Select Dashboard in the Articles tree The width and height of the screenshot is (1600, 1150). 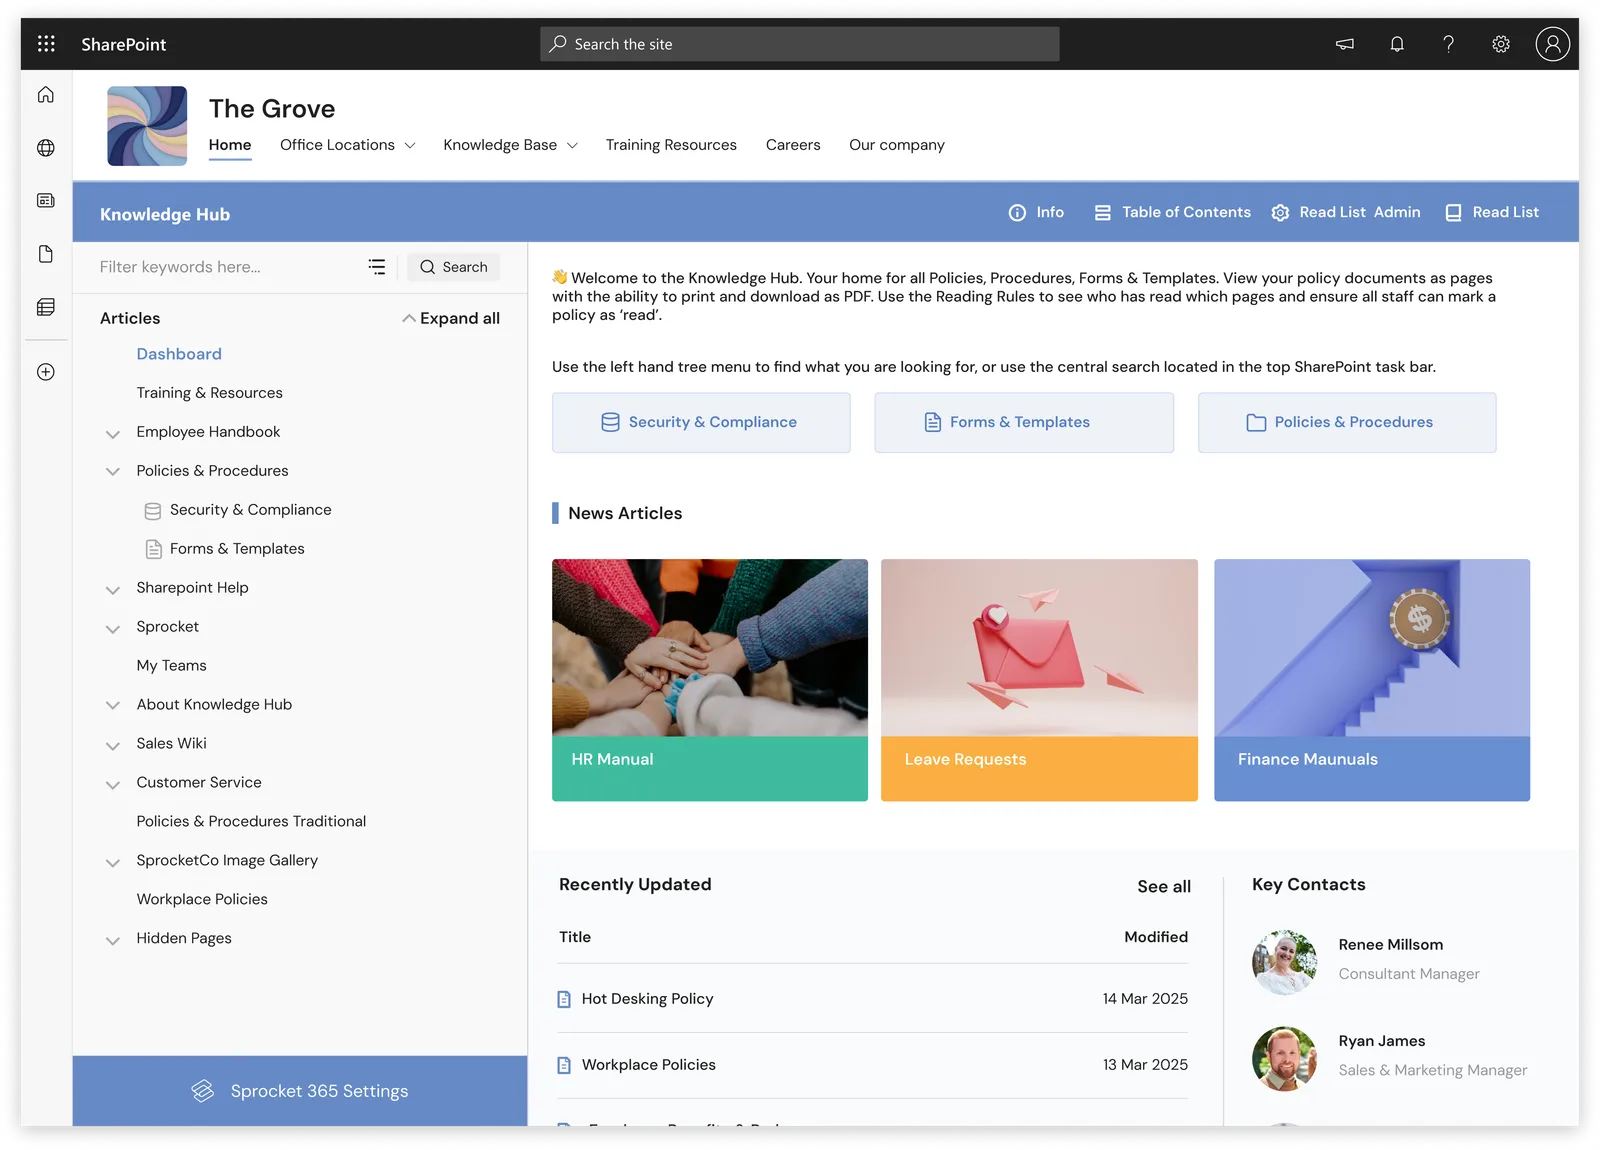point(179,354)
